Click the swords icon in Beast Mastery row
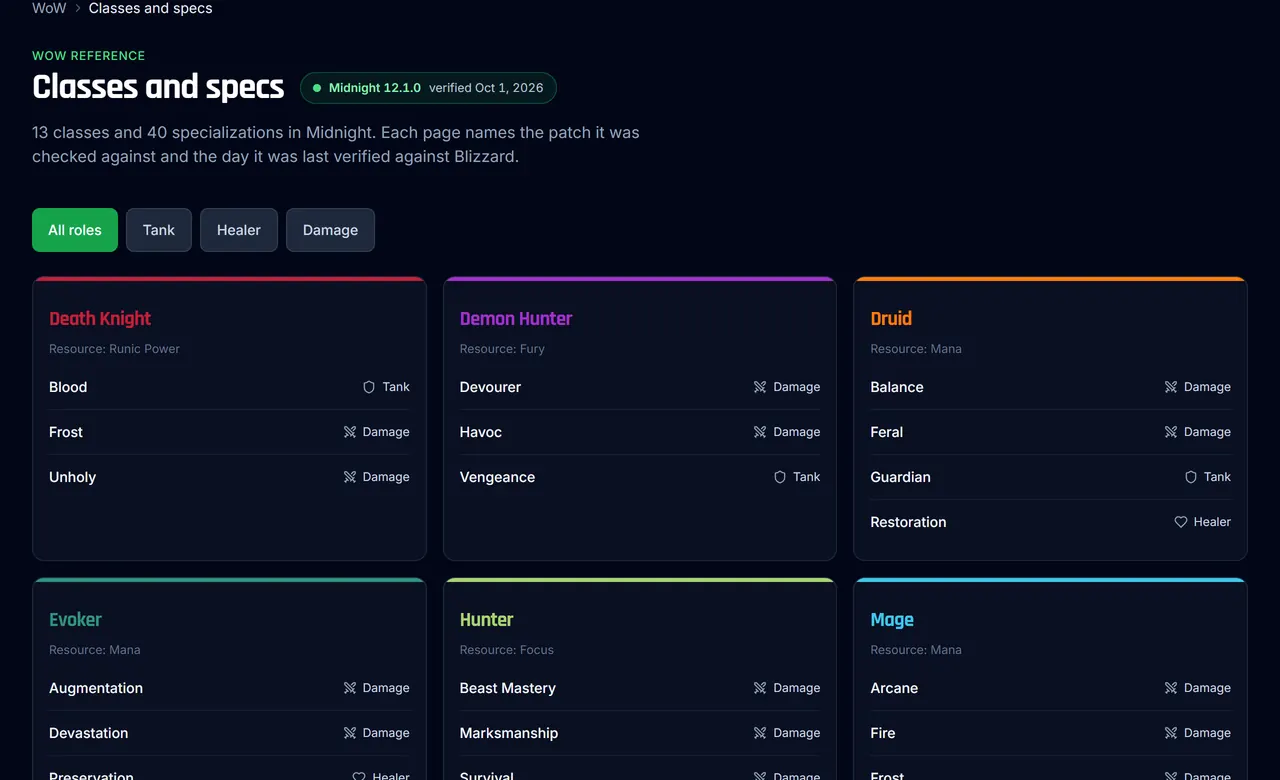Viewport: 1280px width, 780px height. click(x=760, y=688)
